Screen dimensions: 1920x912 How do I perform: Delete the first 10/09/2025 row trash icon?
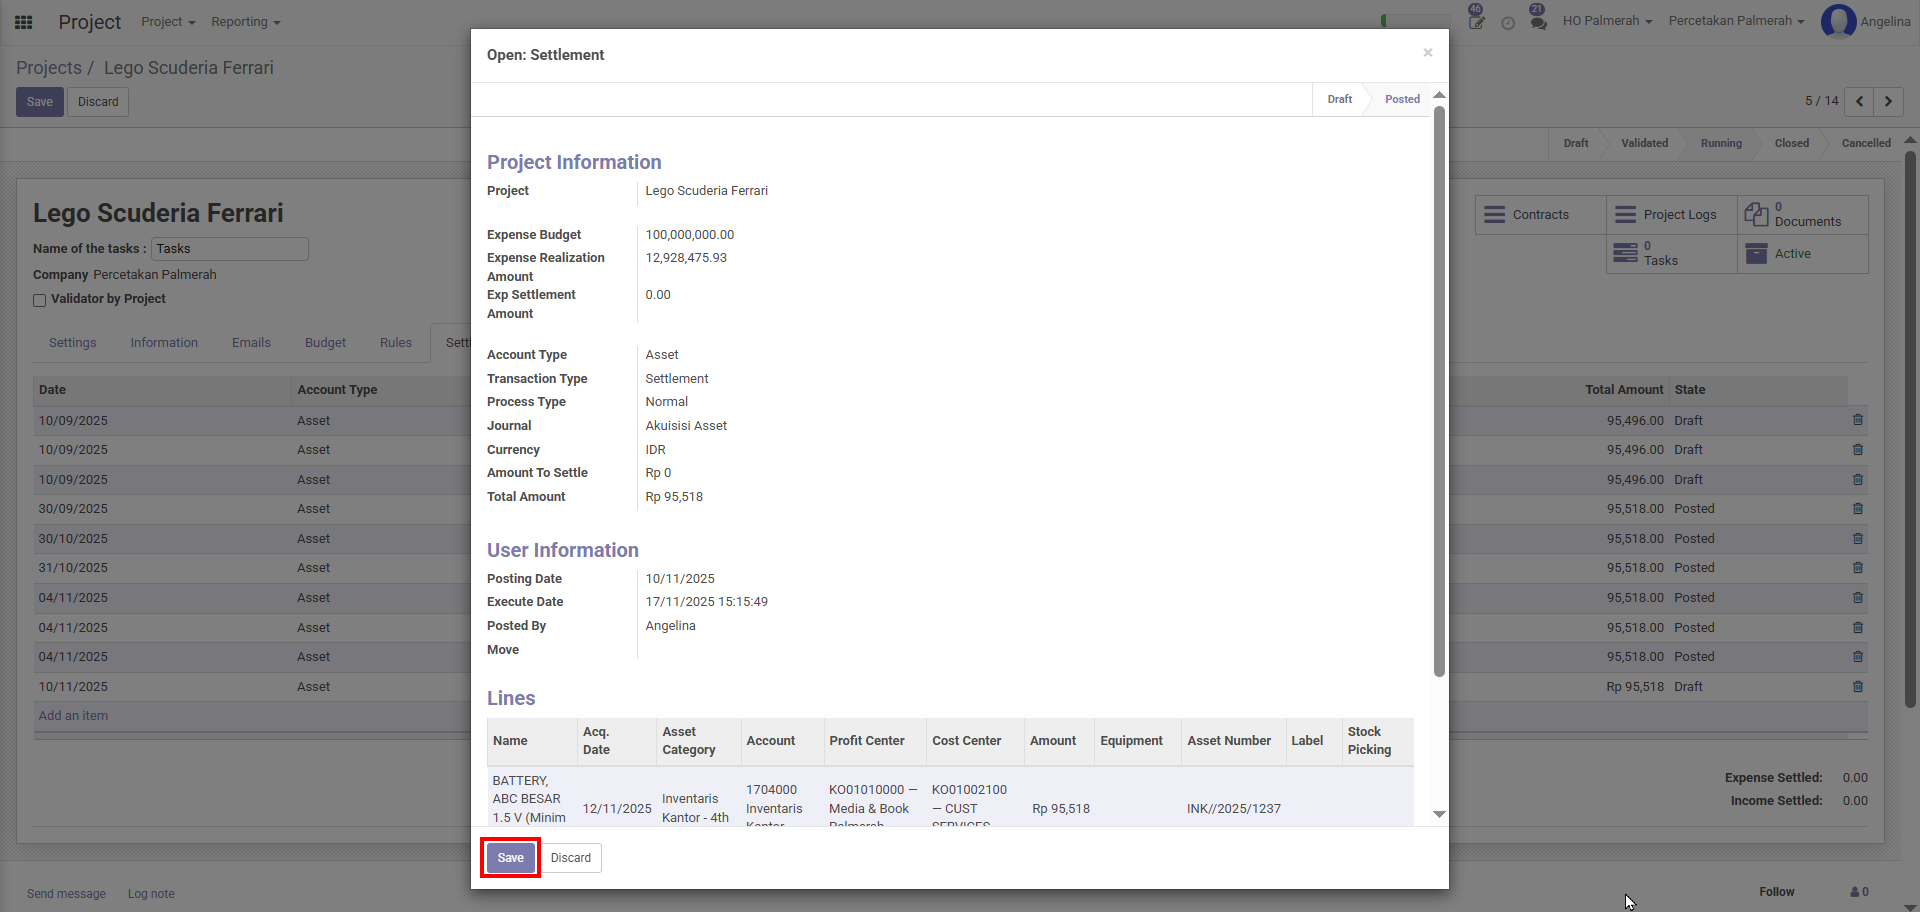pyautogui.click(x=1857, y=420)
